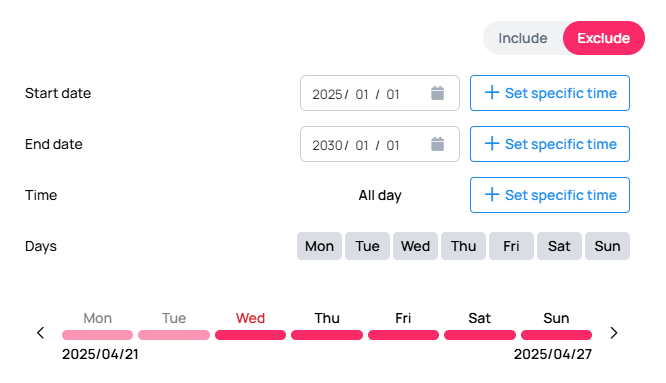Switch to Include mode

pyautogui.click(x=522, y=38)
